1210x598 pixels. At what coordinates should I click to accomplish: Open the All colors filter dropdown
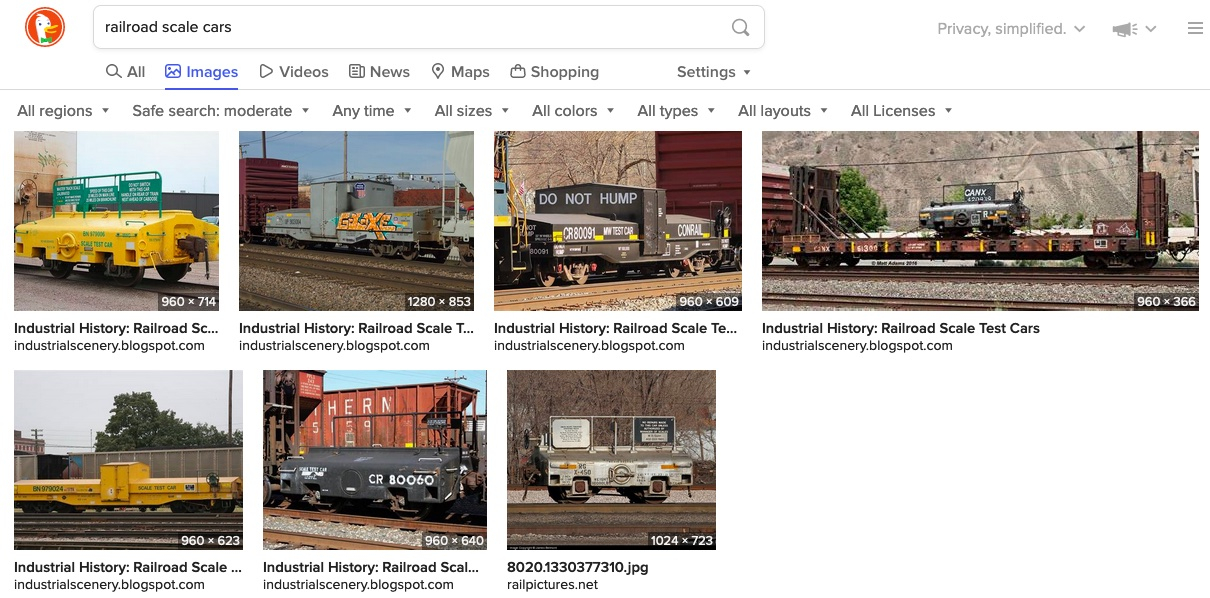pyautogui.click(x=573, y=111)
